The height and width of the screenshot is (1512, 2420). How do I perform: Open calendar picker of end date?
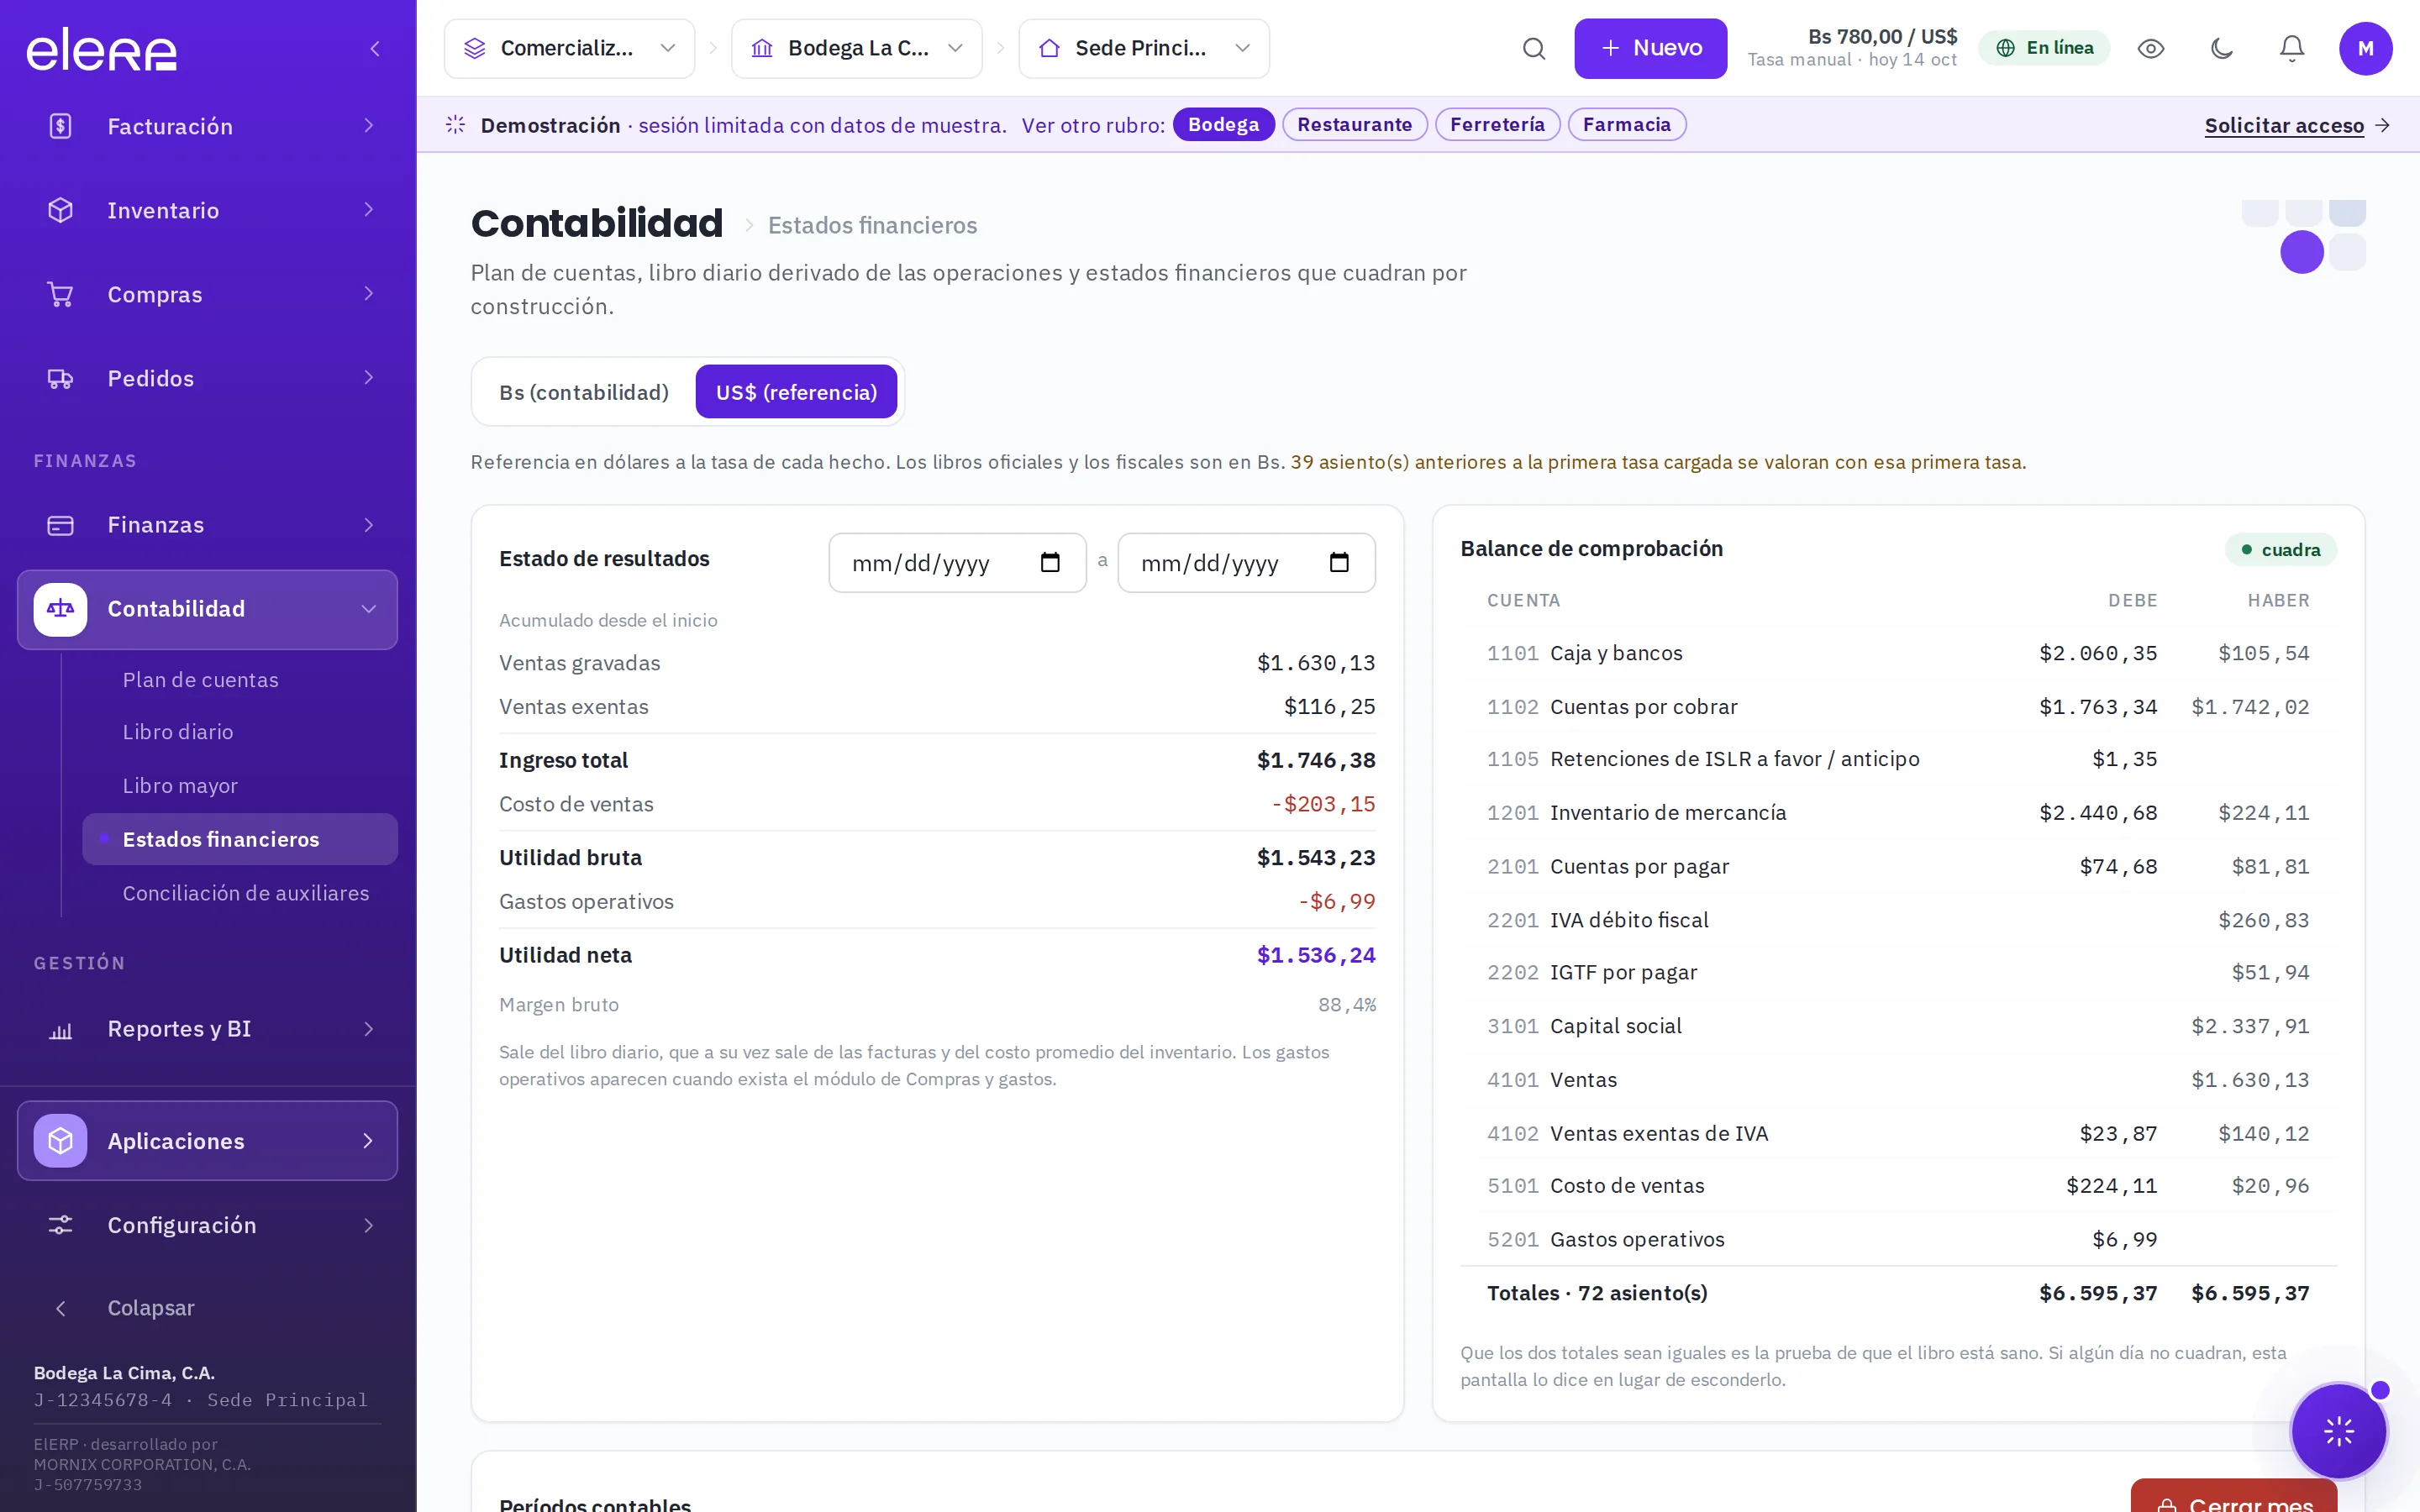click(x=1338, y=563)
